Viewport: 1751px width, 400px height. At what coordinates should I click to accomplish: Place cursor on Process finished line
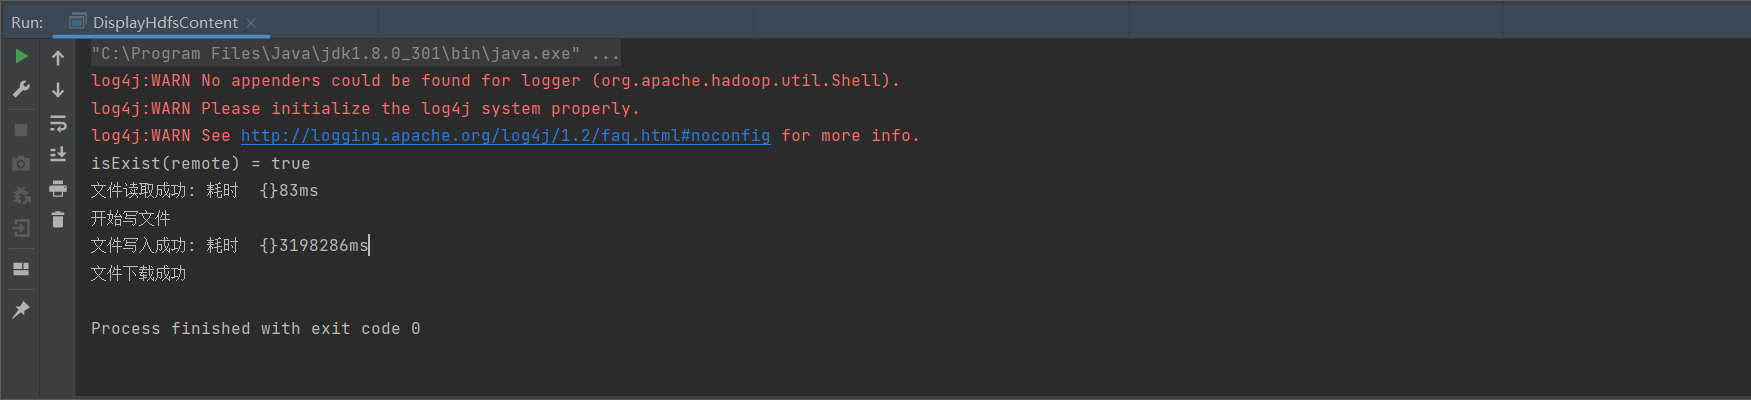255,328
